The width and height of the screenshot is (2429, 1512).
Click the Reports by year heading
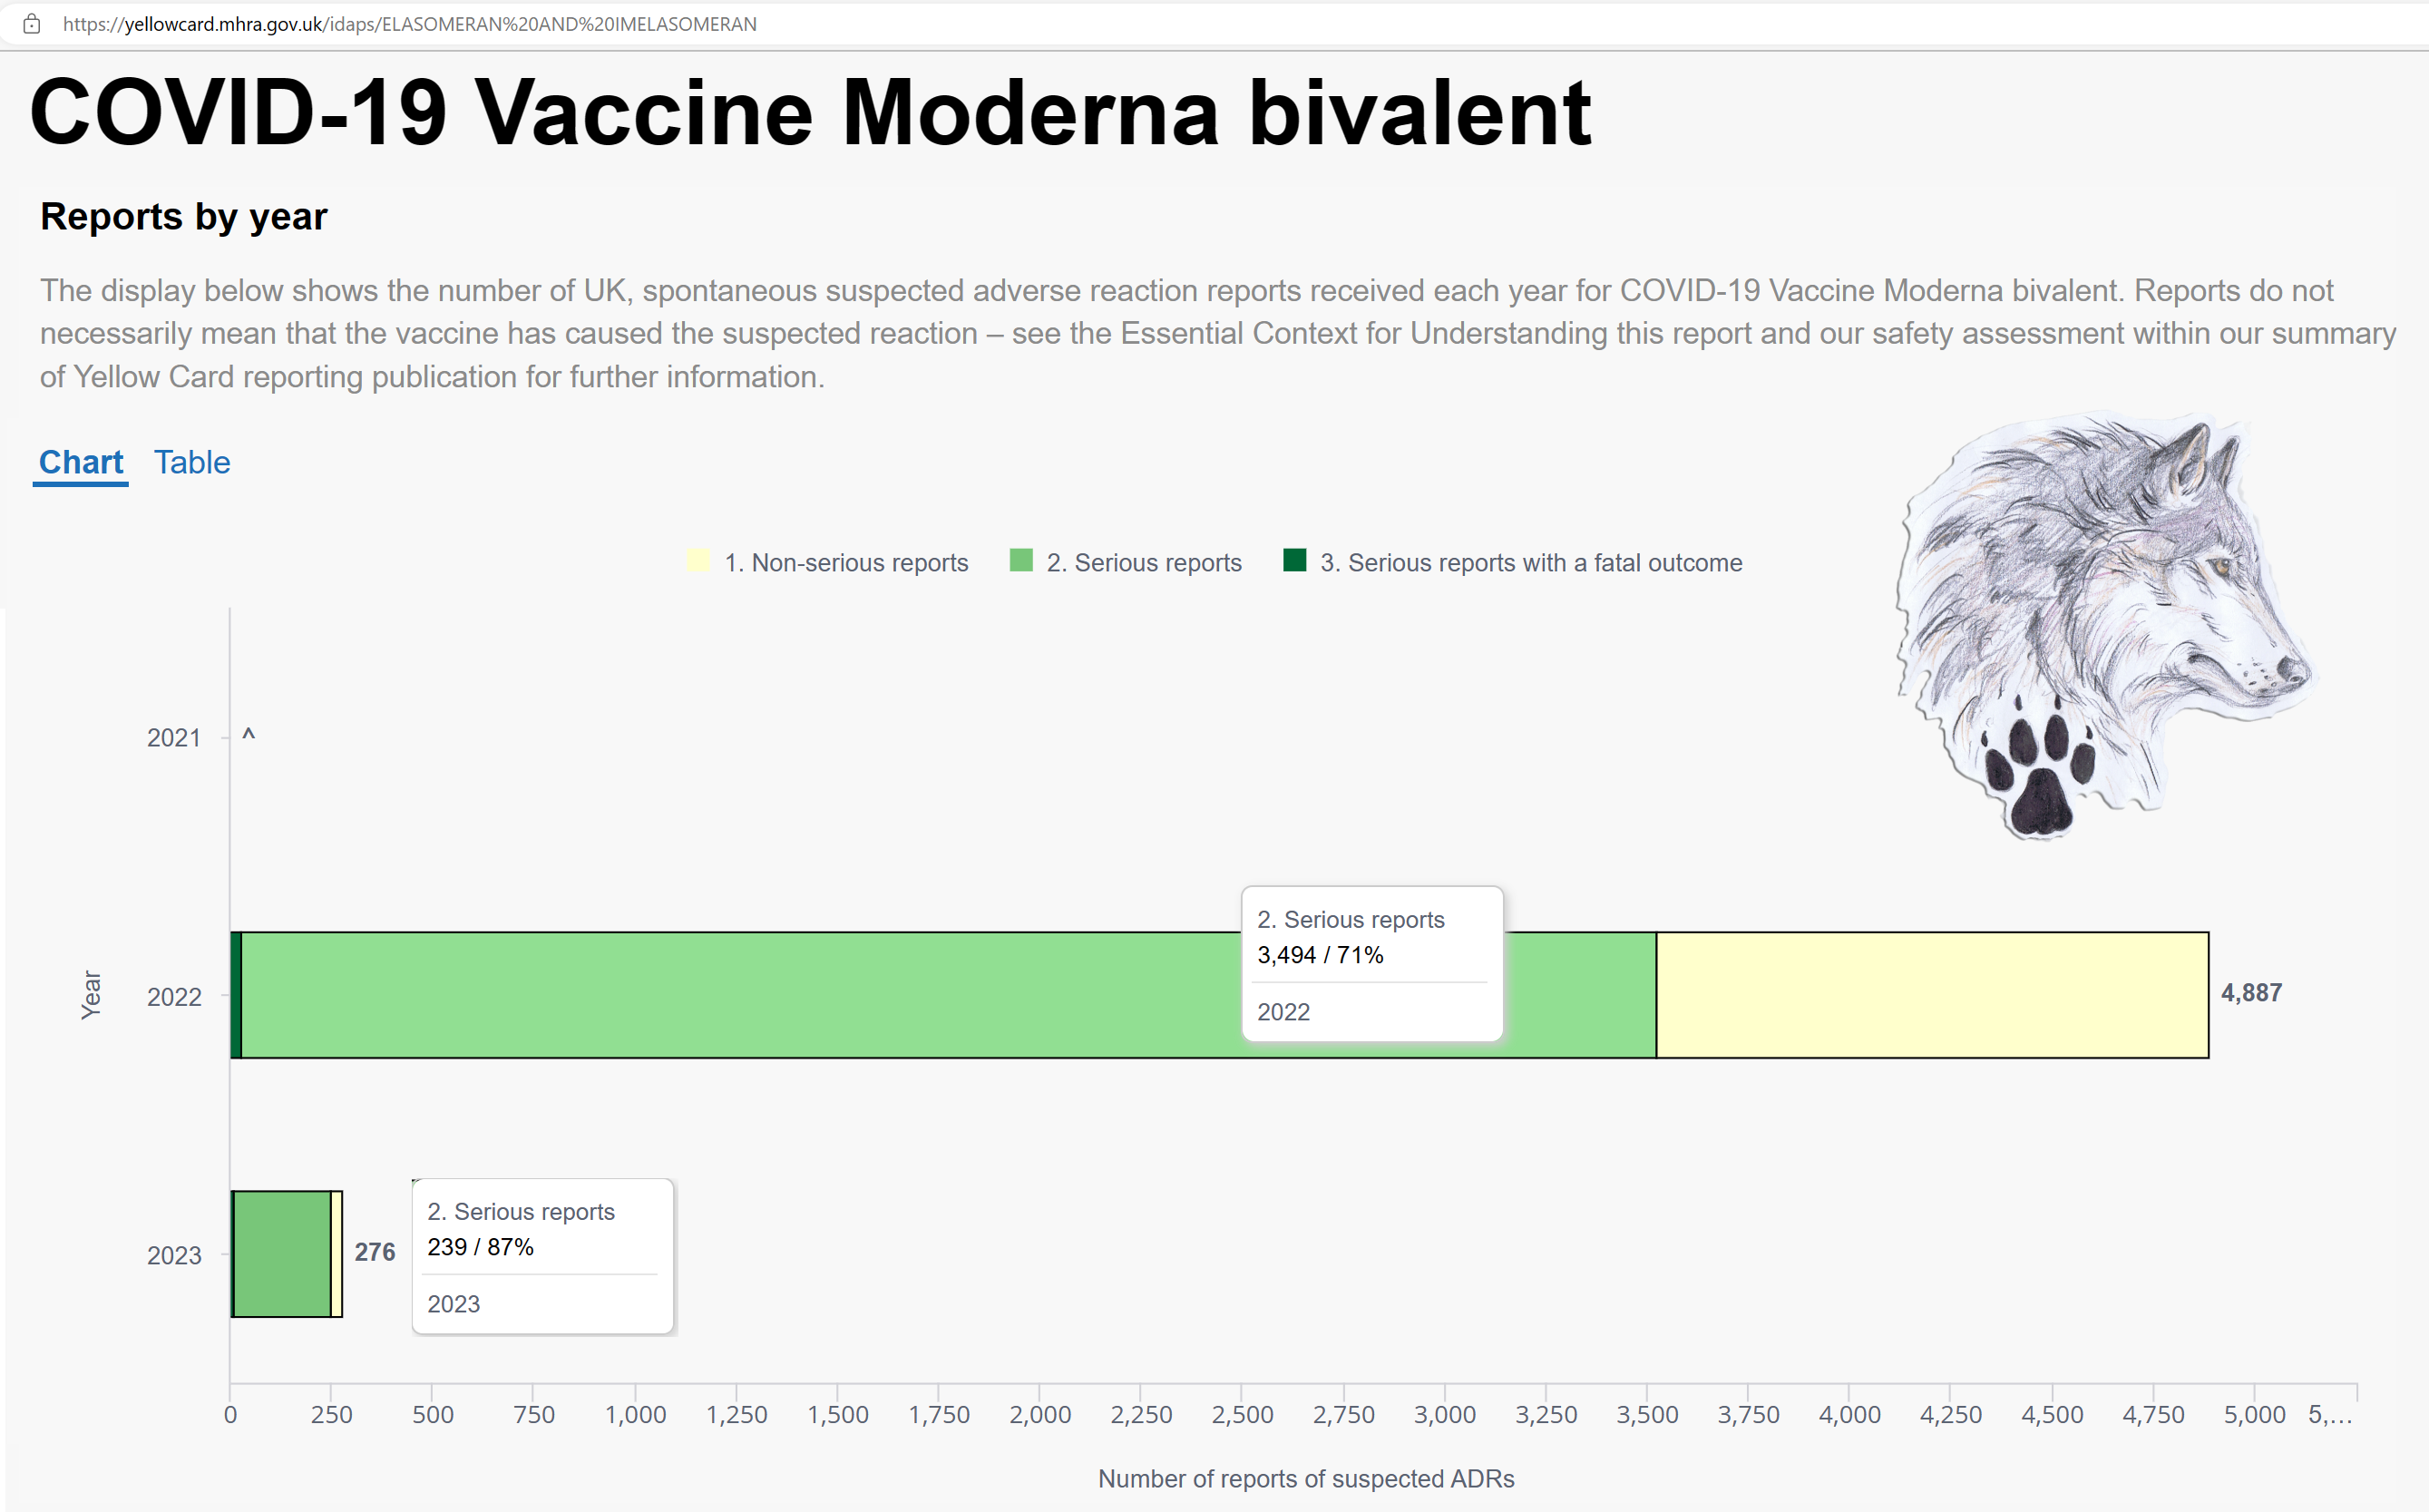point(184,217)
